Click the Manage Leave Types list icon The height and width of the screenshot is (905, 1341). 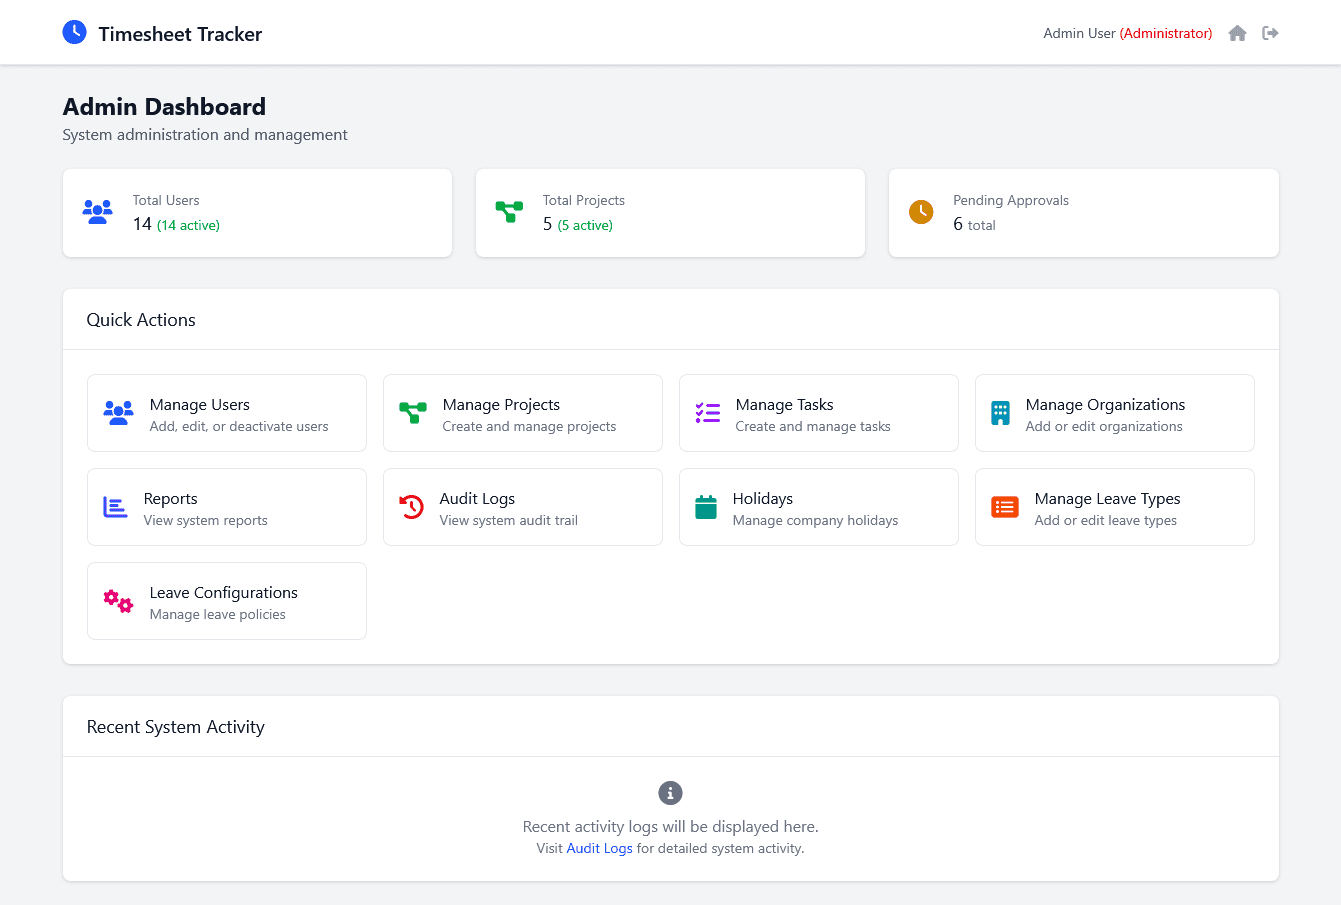tap(1003, 506)
